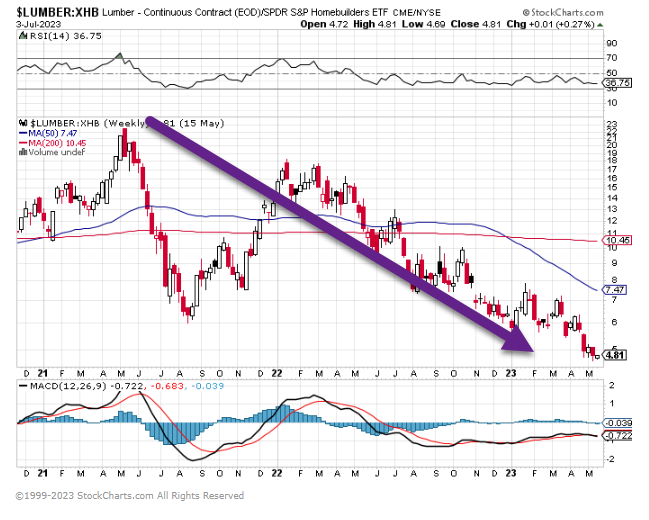Click the MA(50) 7.47 legend entry
The height and width of the screenshot is (520, 649).
tap(48, 133)
